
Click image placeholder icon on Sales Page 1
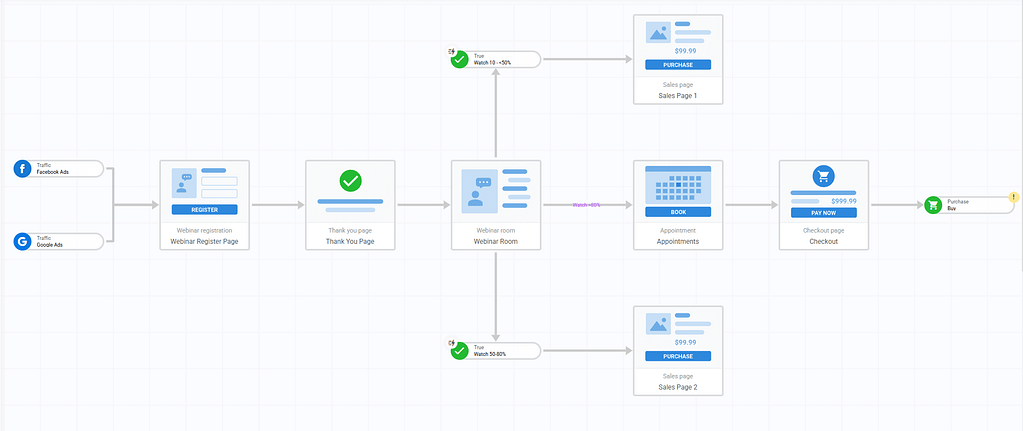(x=658, y=33)
